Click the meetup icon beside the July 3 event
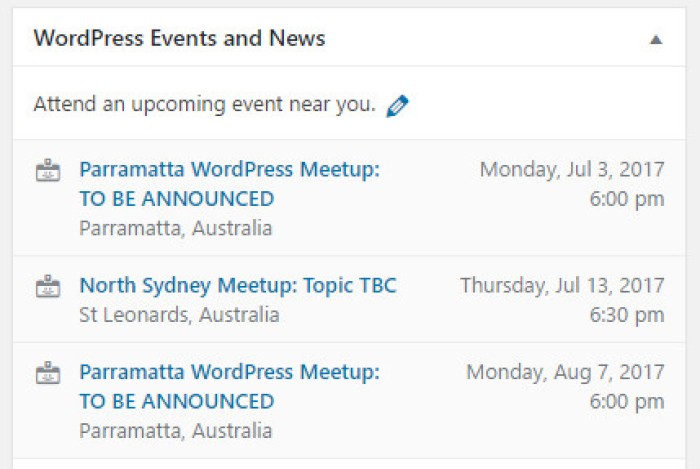This screenshot has height=469, width=700. click(x=48, y=171)
